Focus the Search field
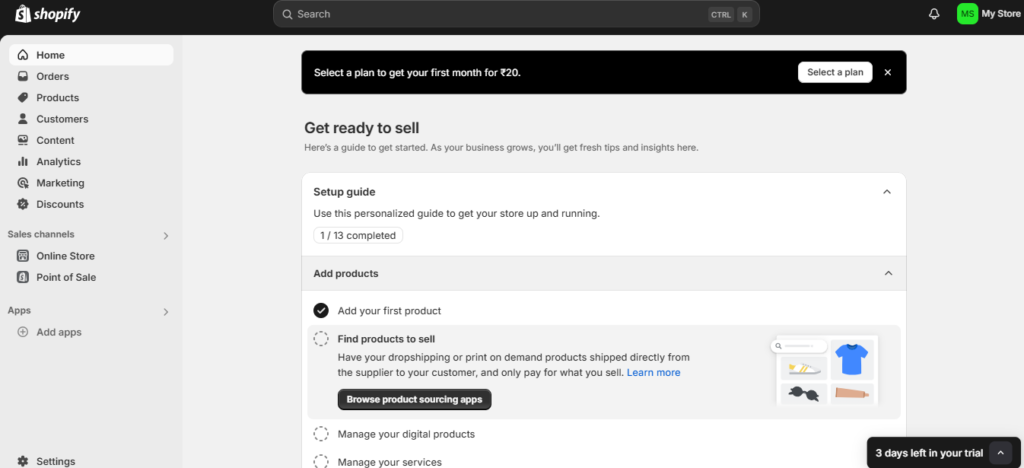1024x468 pixels. point(516,14)
